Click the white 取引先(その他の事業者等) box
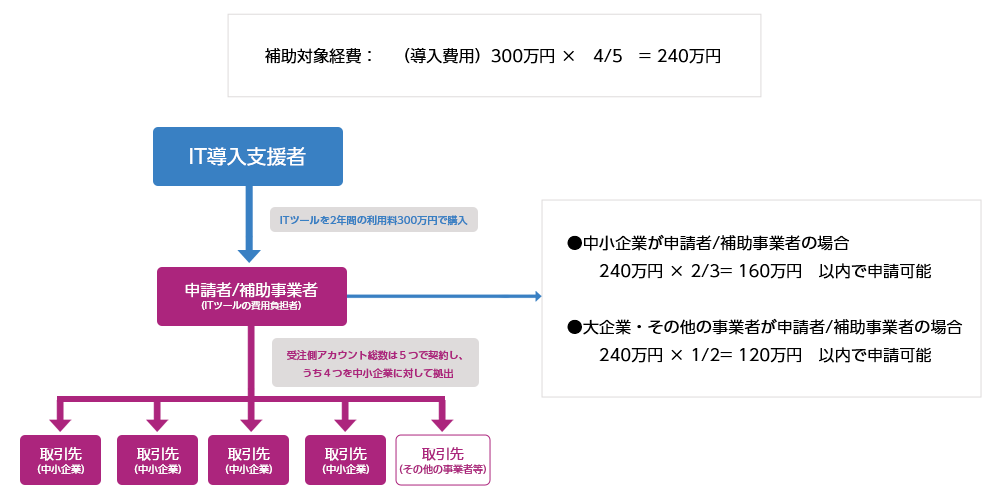 (x=443, y=460)
